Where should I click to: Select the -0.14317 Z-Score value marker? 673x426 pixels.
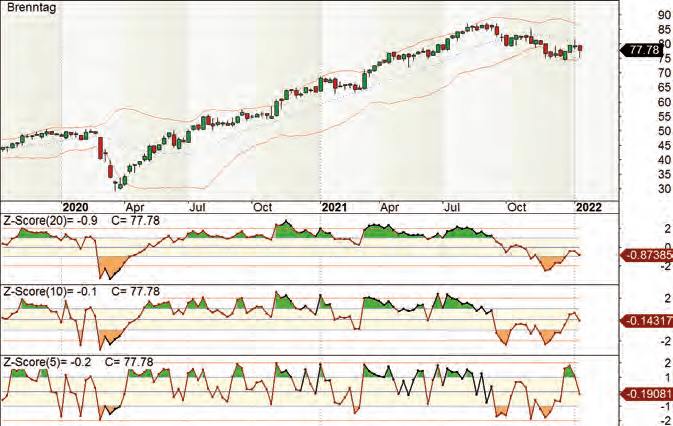[x=647, y=320]
